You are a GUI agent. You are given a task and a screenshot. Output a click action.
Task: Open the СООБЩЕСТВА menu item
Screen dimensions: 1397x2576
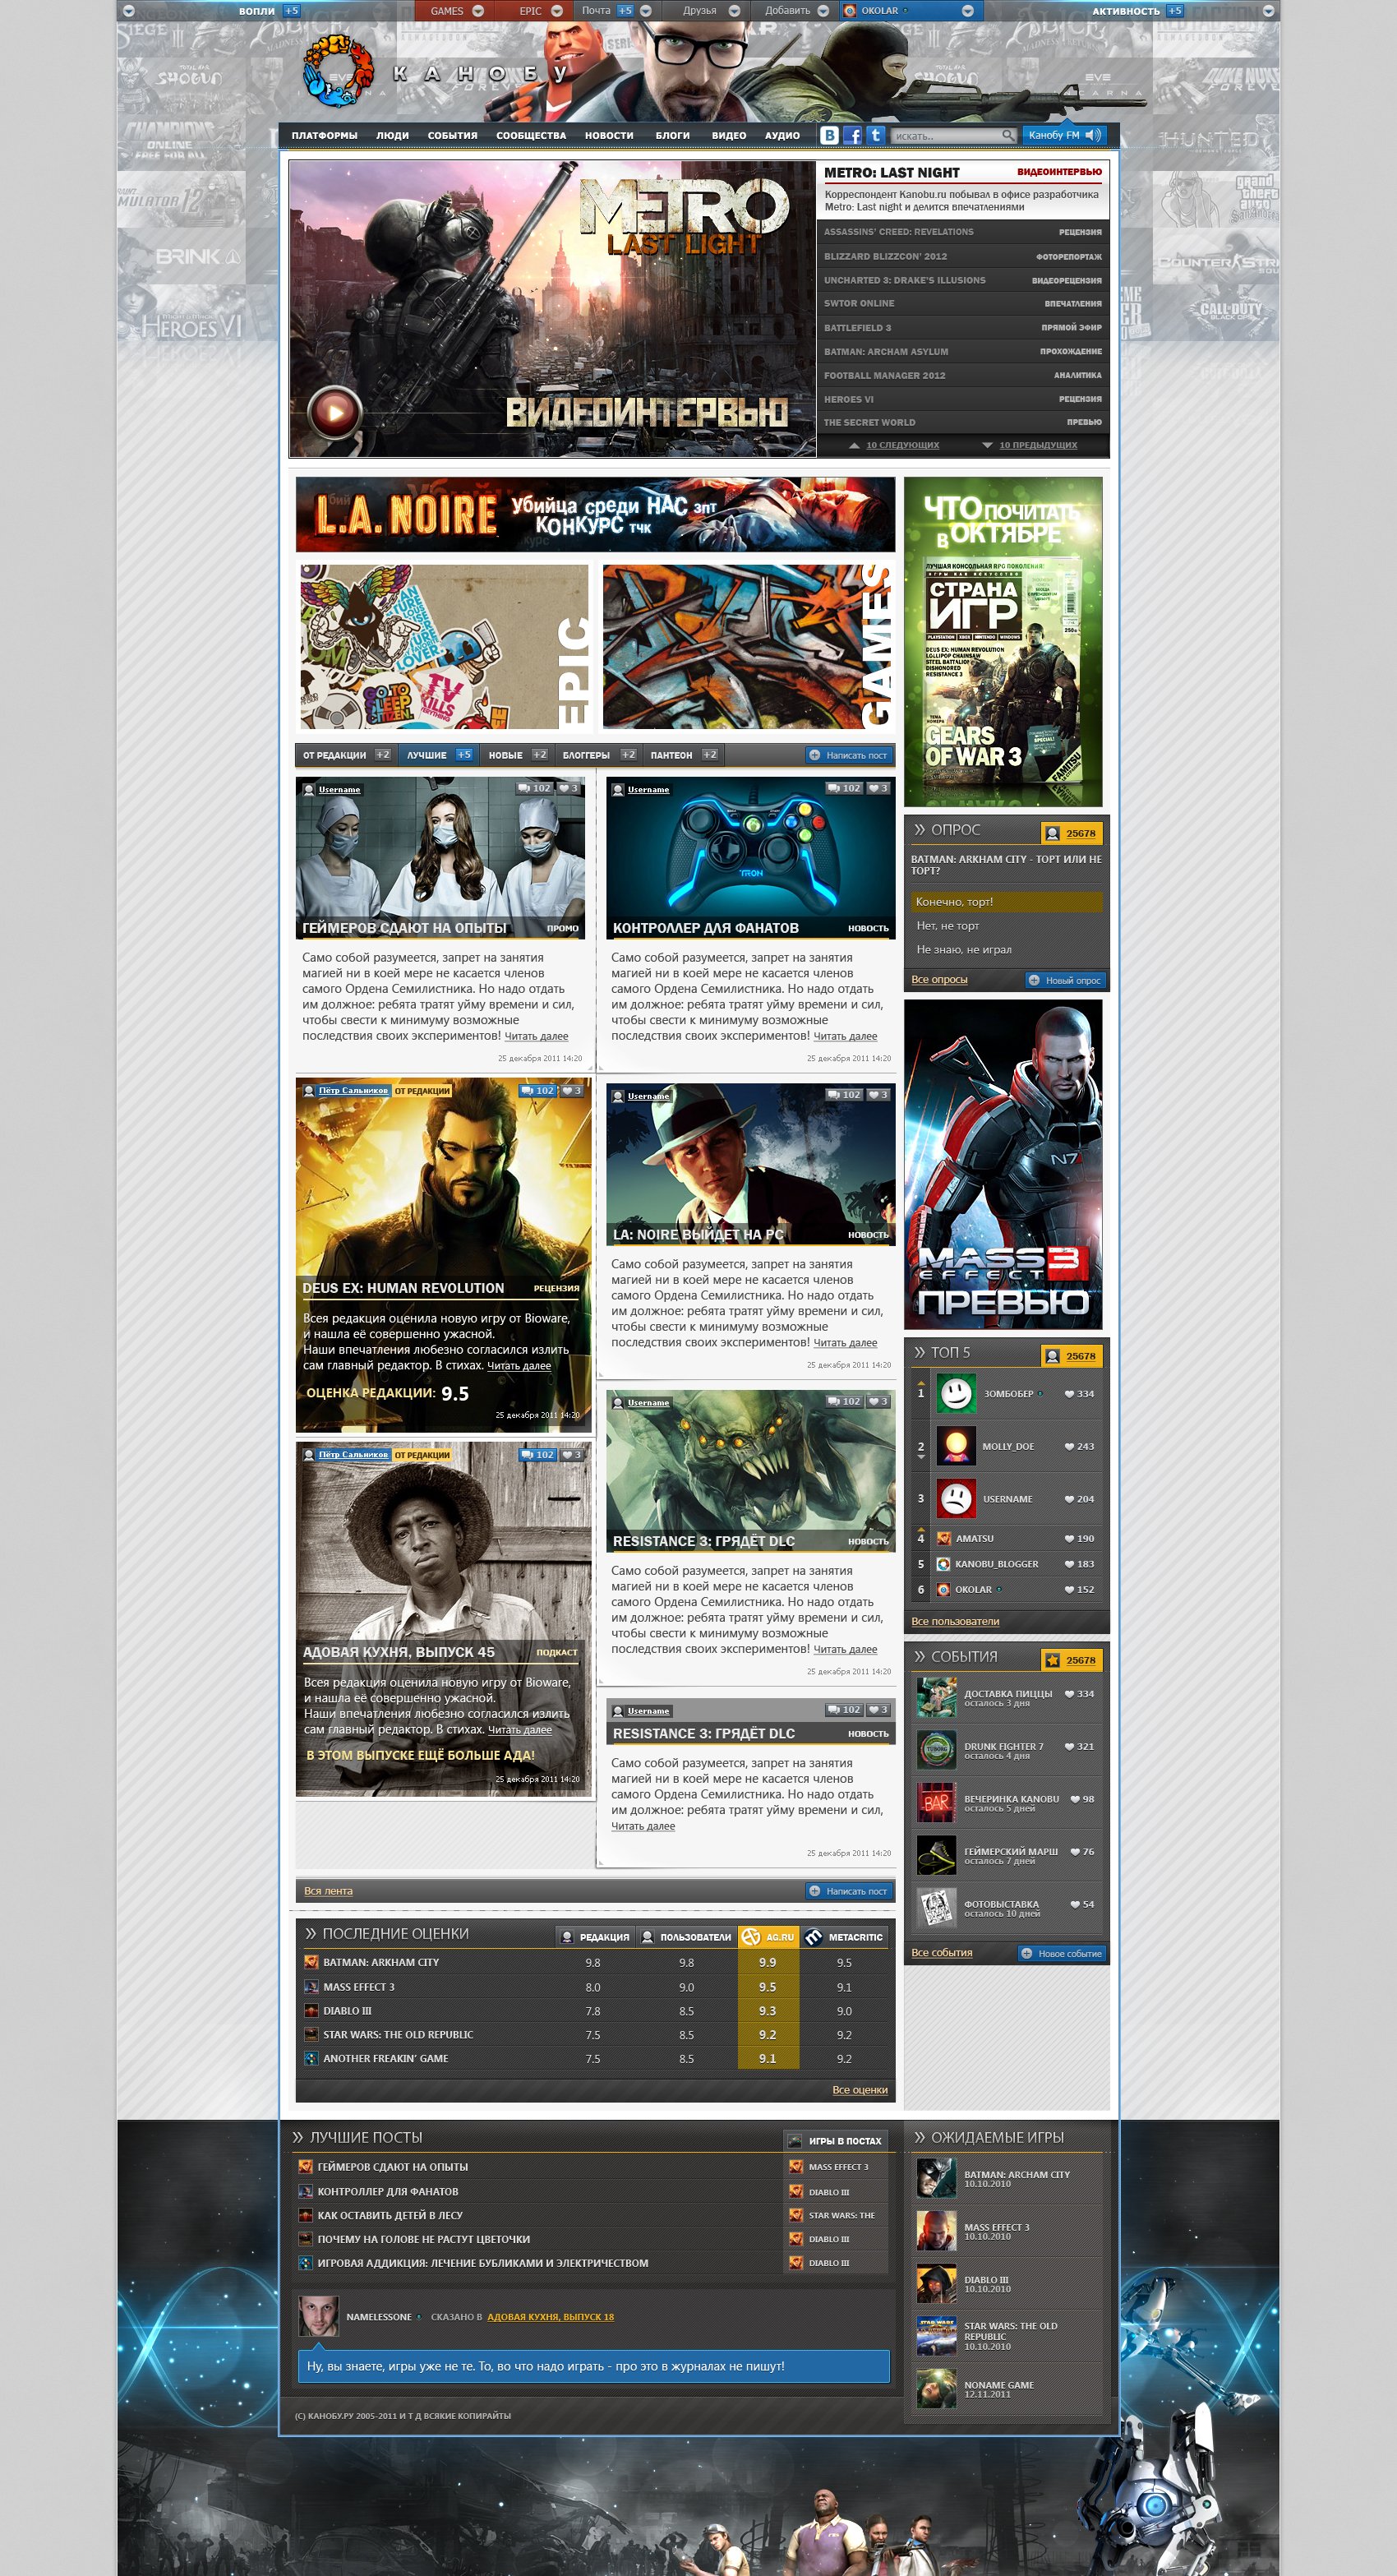point(531,135)
